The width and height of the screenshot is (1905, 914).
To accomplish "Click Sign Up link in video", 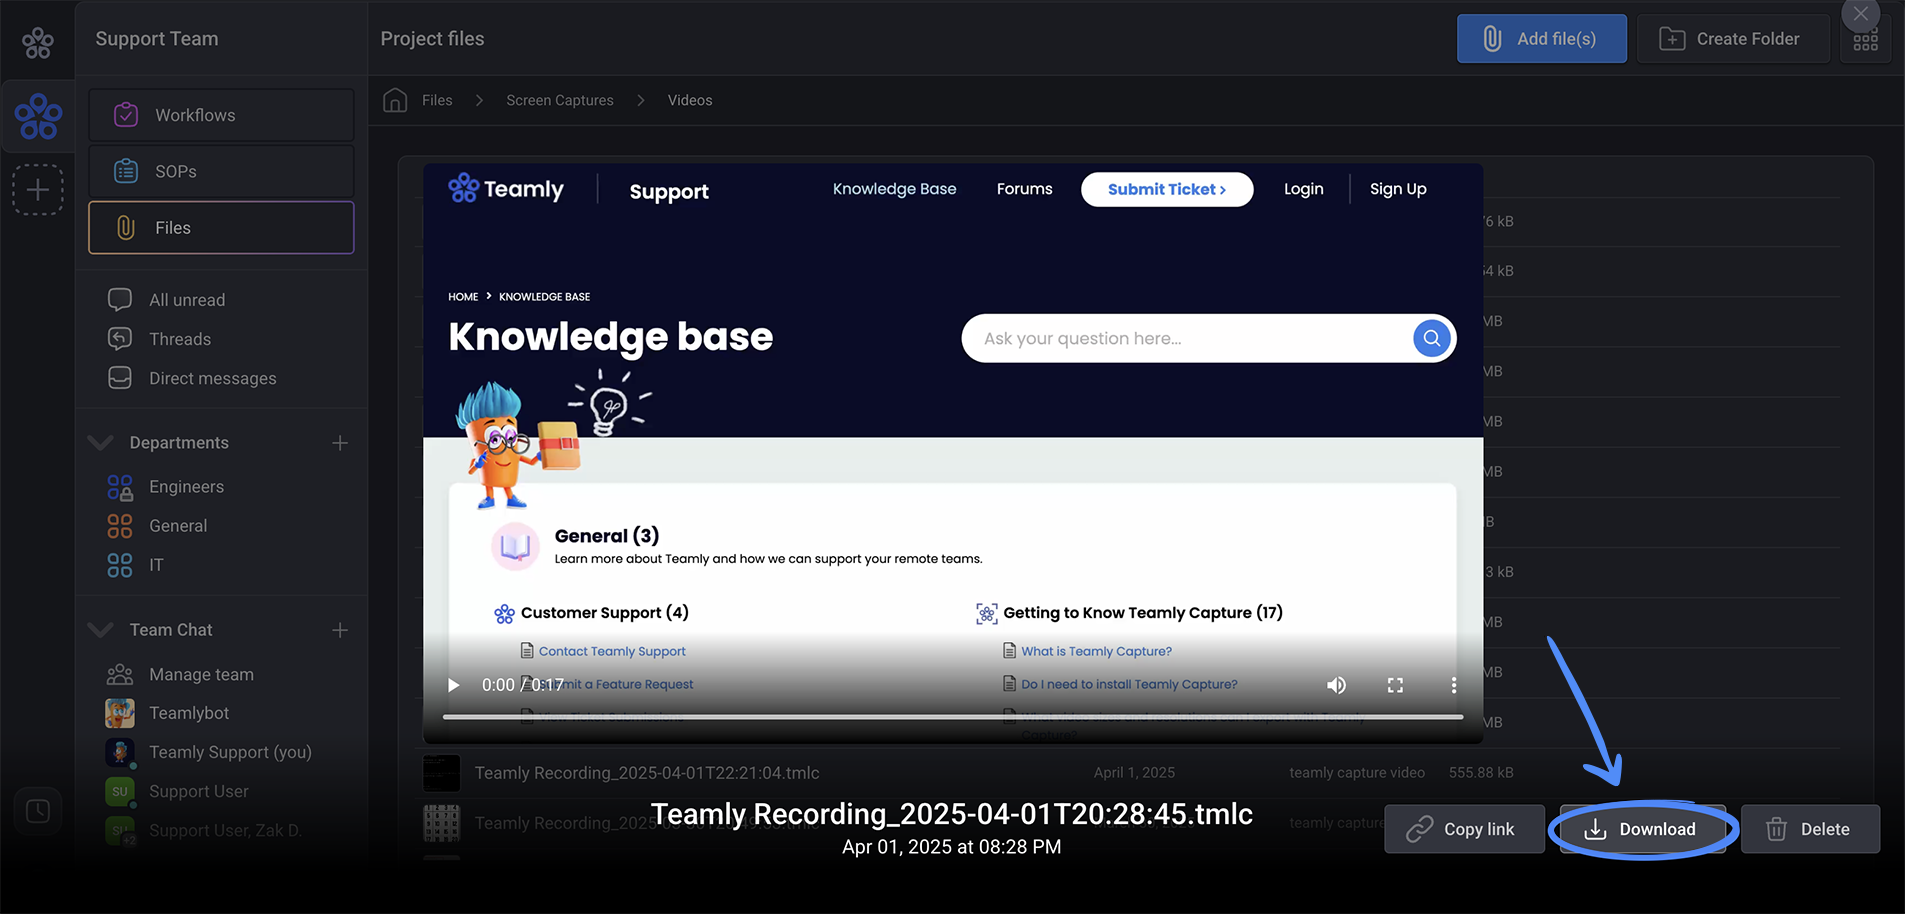I will coord(1398,189).
